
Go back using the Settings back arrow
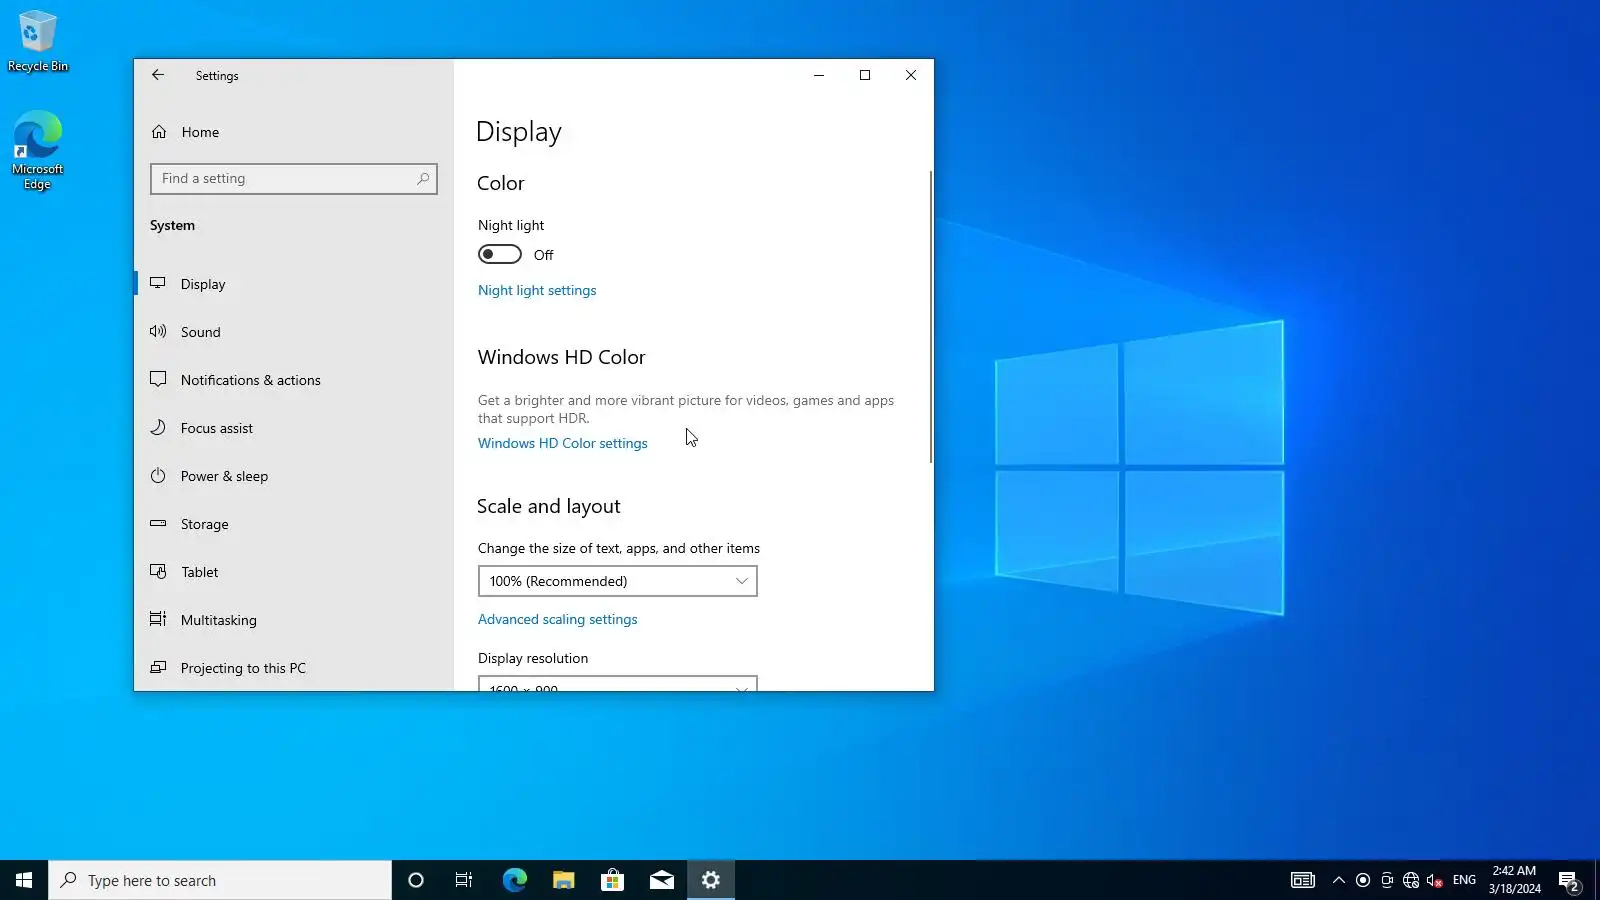point(158,75)
